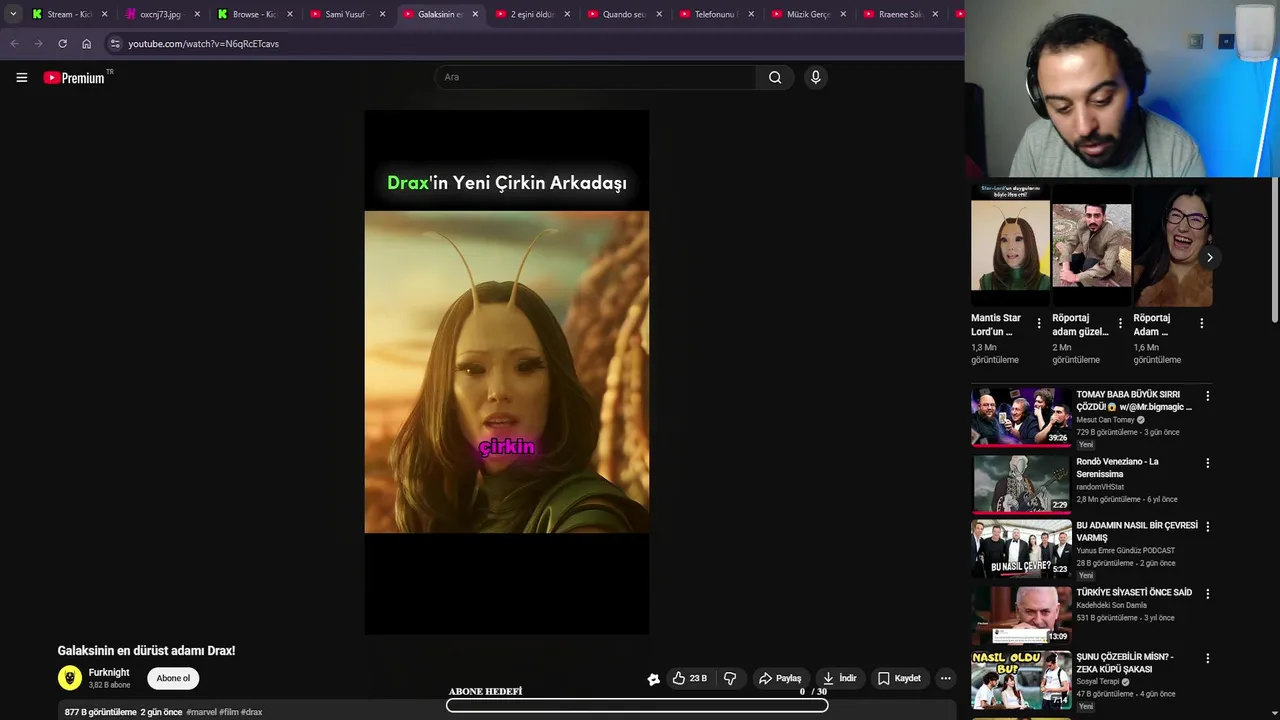Open TÜRKİYE SİYASETİ ÖNCE SAİD thumbnail
The width and height of the screenshot is (1280, 720).
tap(1021, 614)
